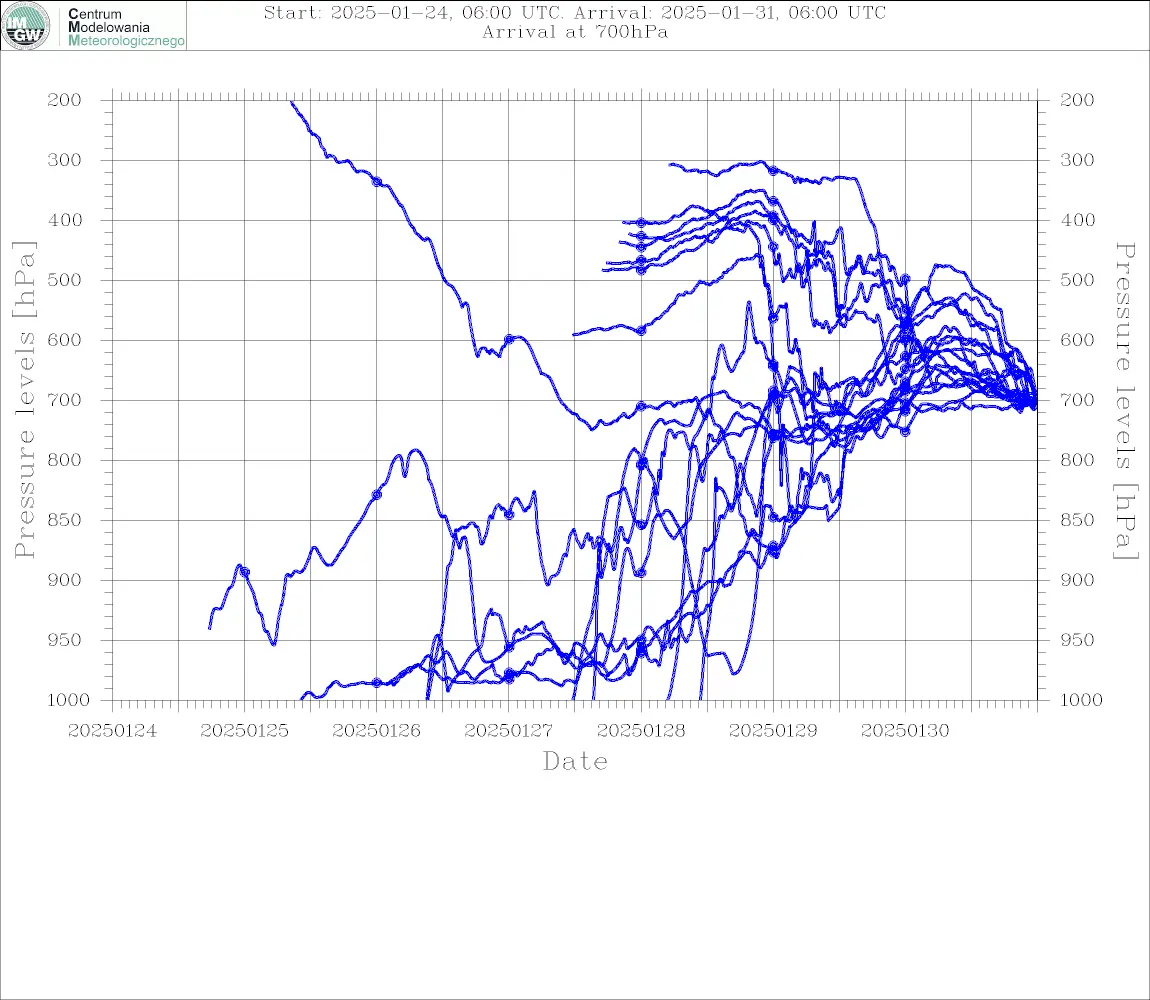Click left axis label 900
The image size is (1150, 1000).
[x=65, y=580]
